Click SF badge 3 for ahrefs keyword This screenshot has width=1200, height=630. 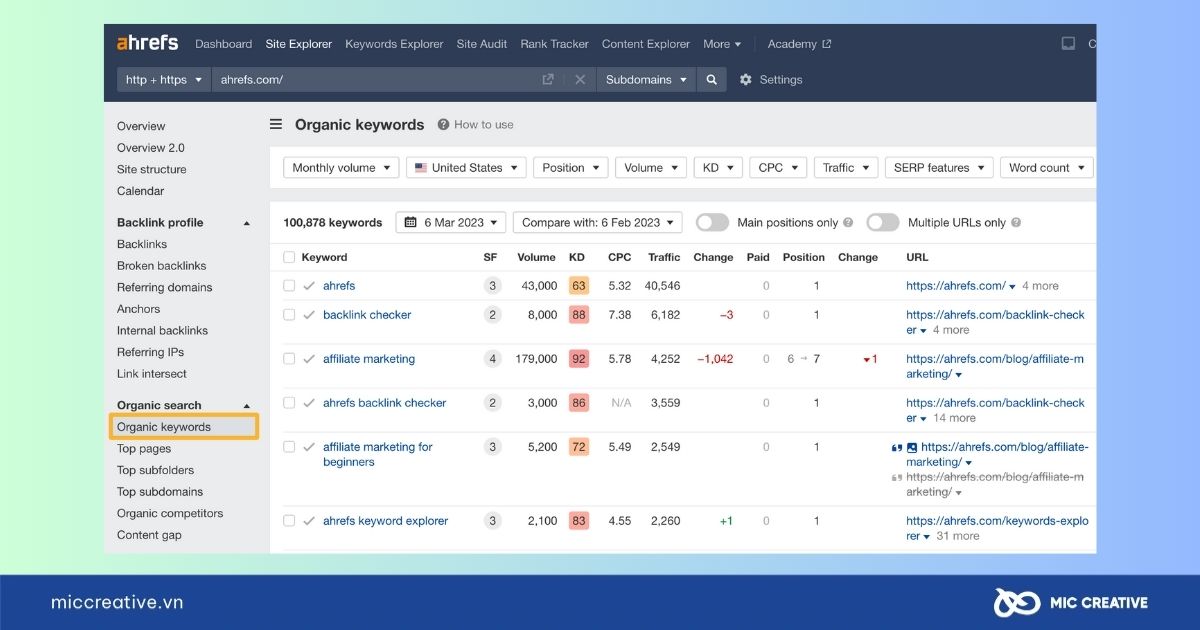491,286
